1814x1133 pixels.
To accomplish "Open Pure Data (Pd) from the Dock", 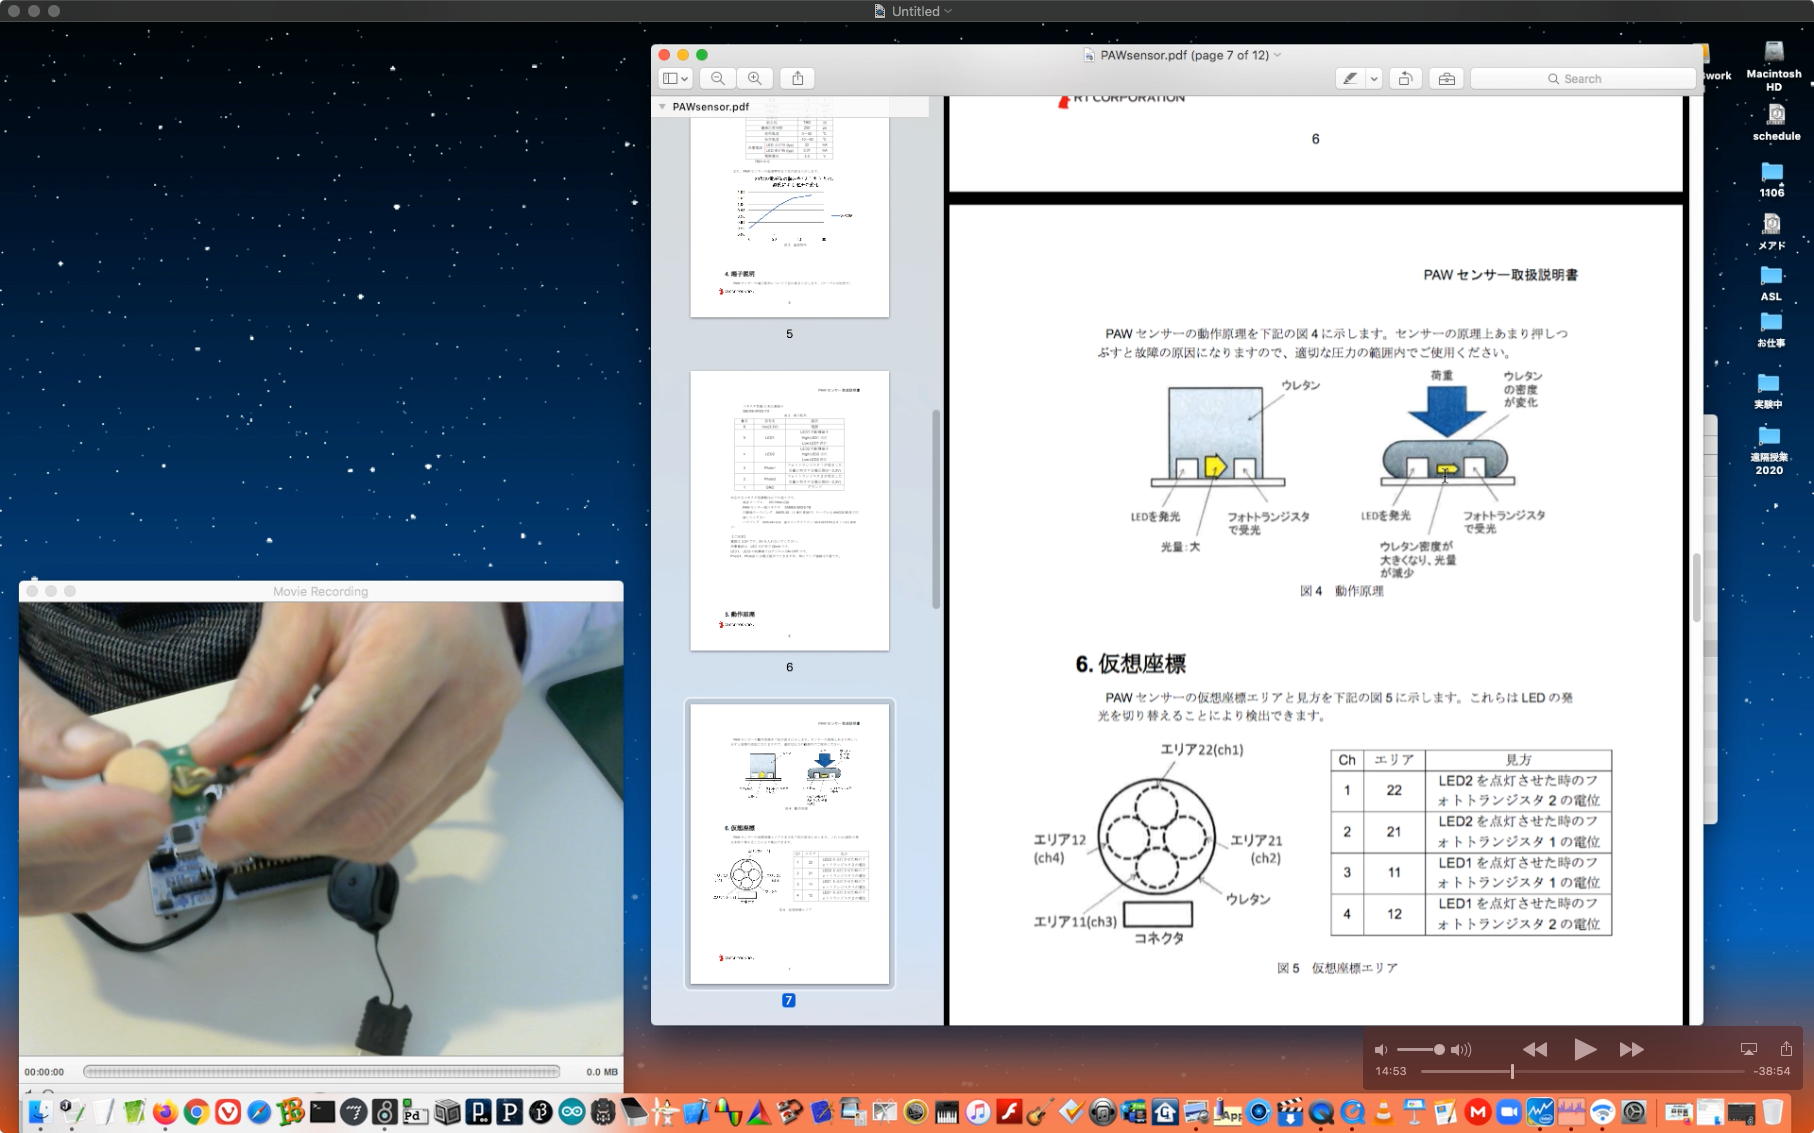I will (x=415, y=1111).
